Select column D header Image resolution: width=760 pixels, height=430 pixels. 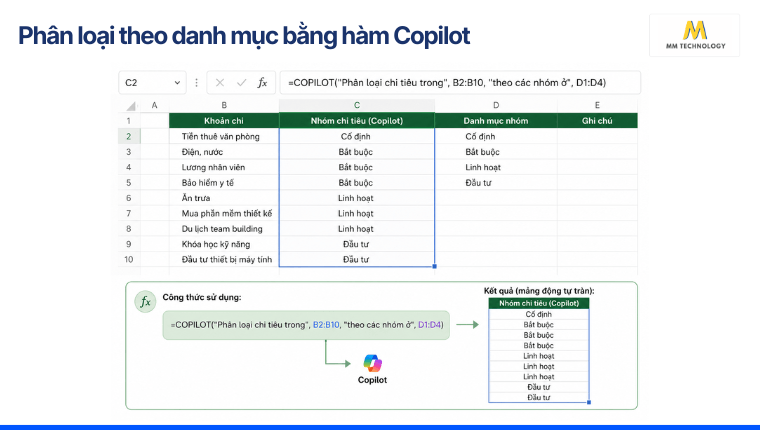pyautogui.click(x=496, y=105)
